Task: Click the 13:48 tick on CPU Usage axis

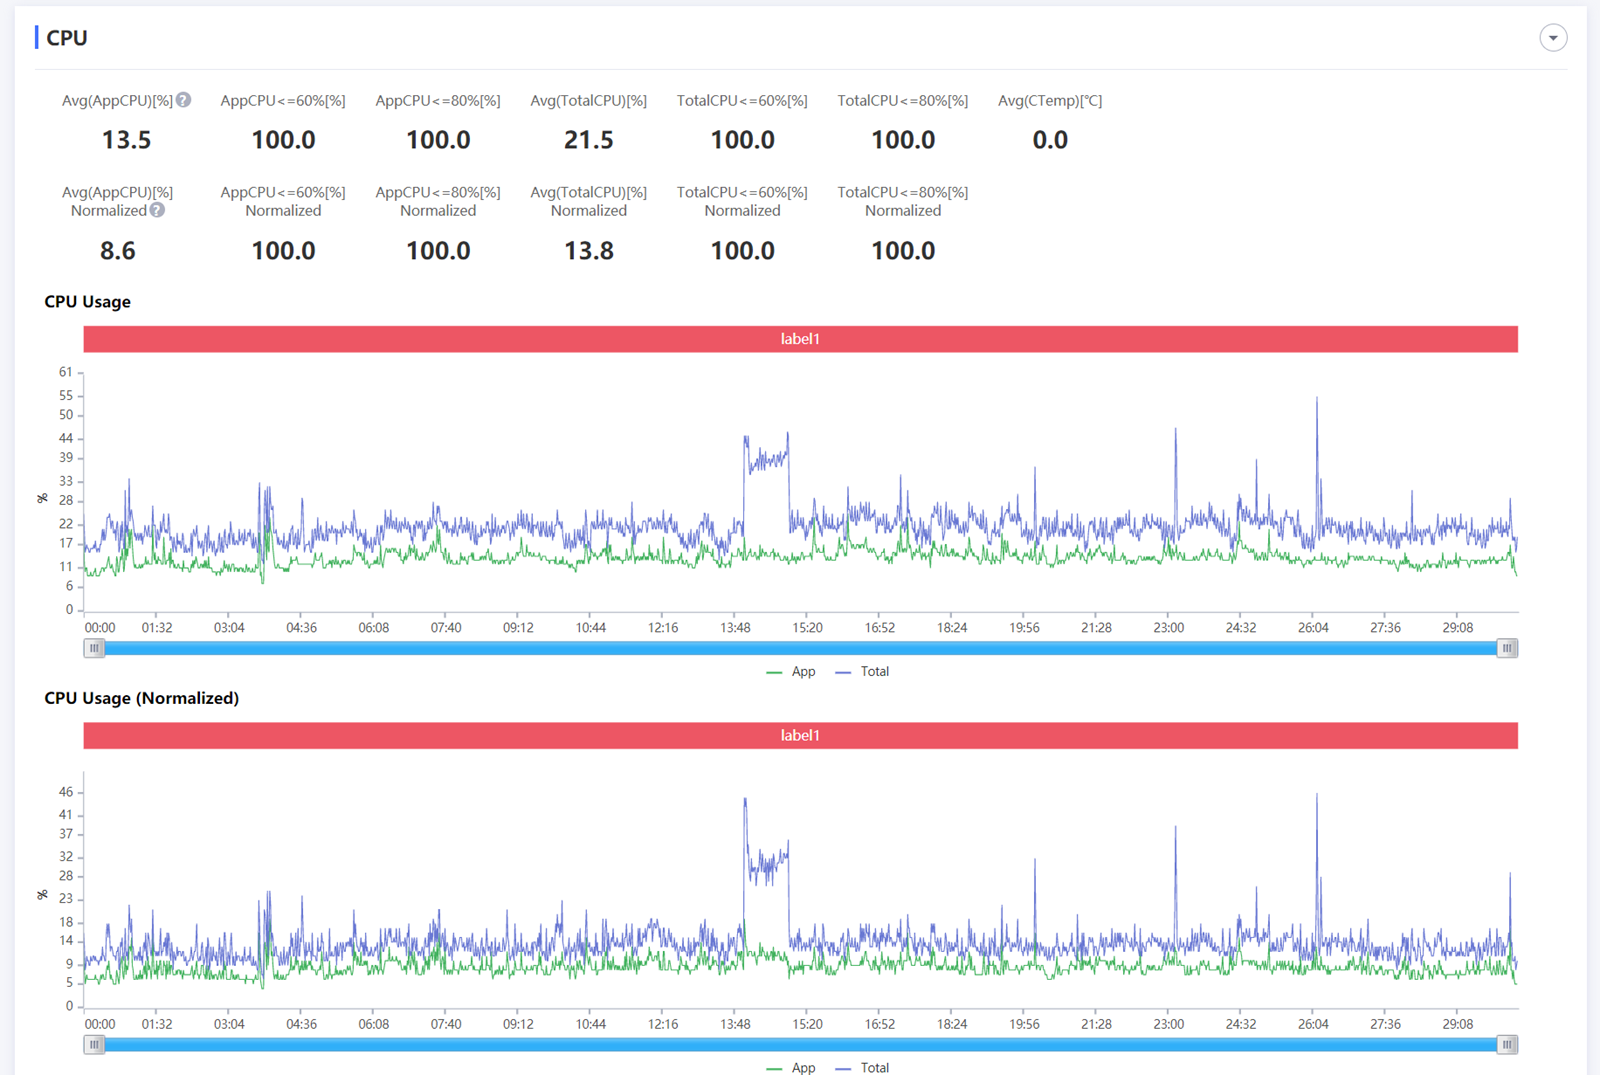Action: tap(735, 628)
